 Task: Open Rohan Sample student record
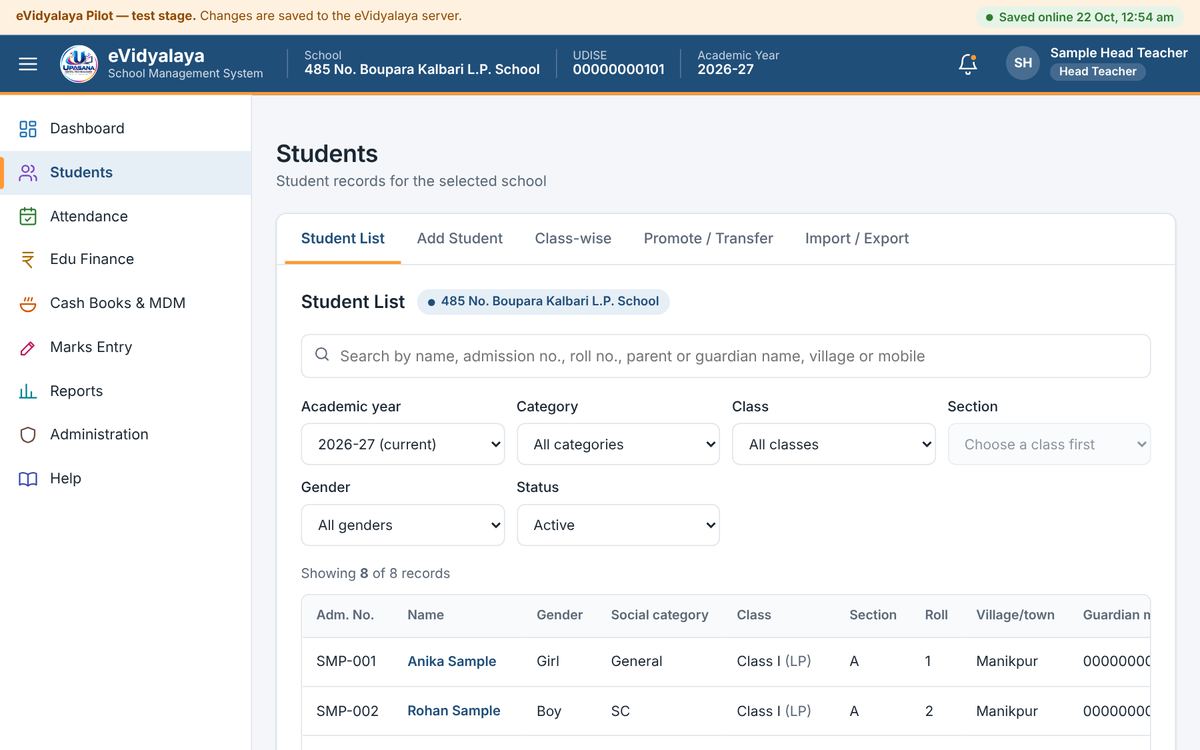click(x=454, y=711)
